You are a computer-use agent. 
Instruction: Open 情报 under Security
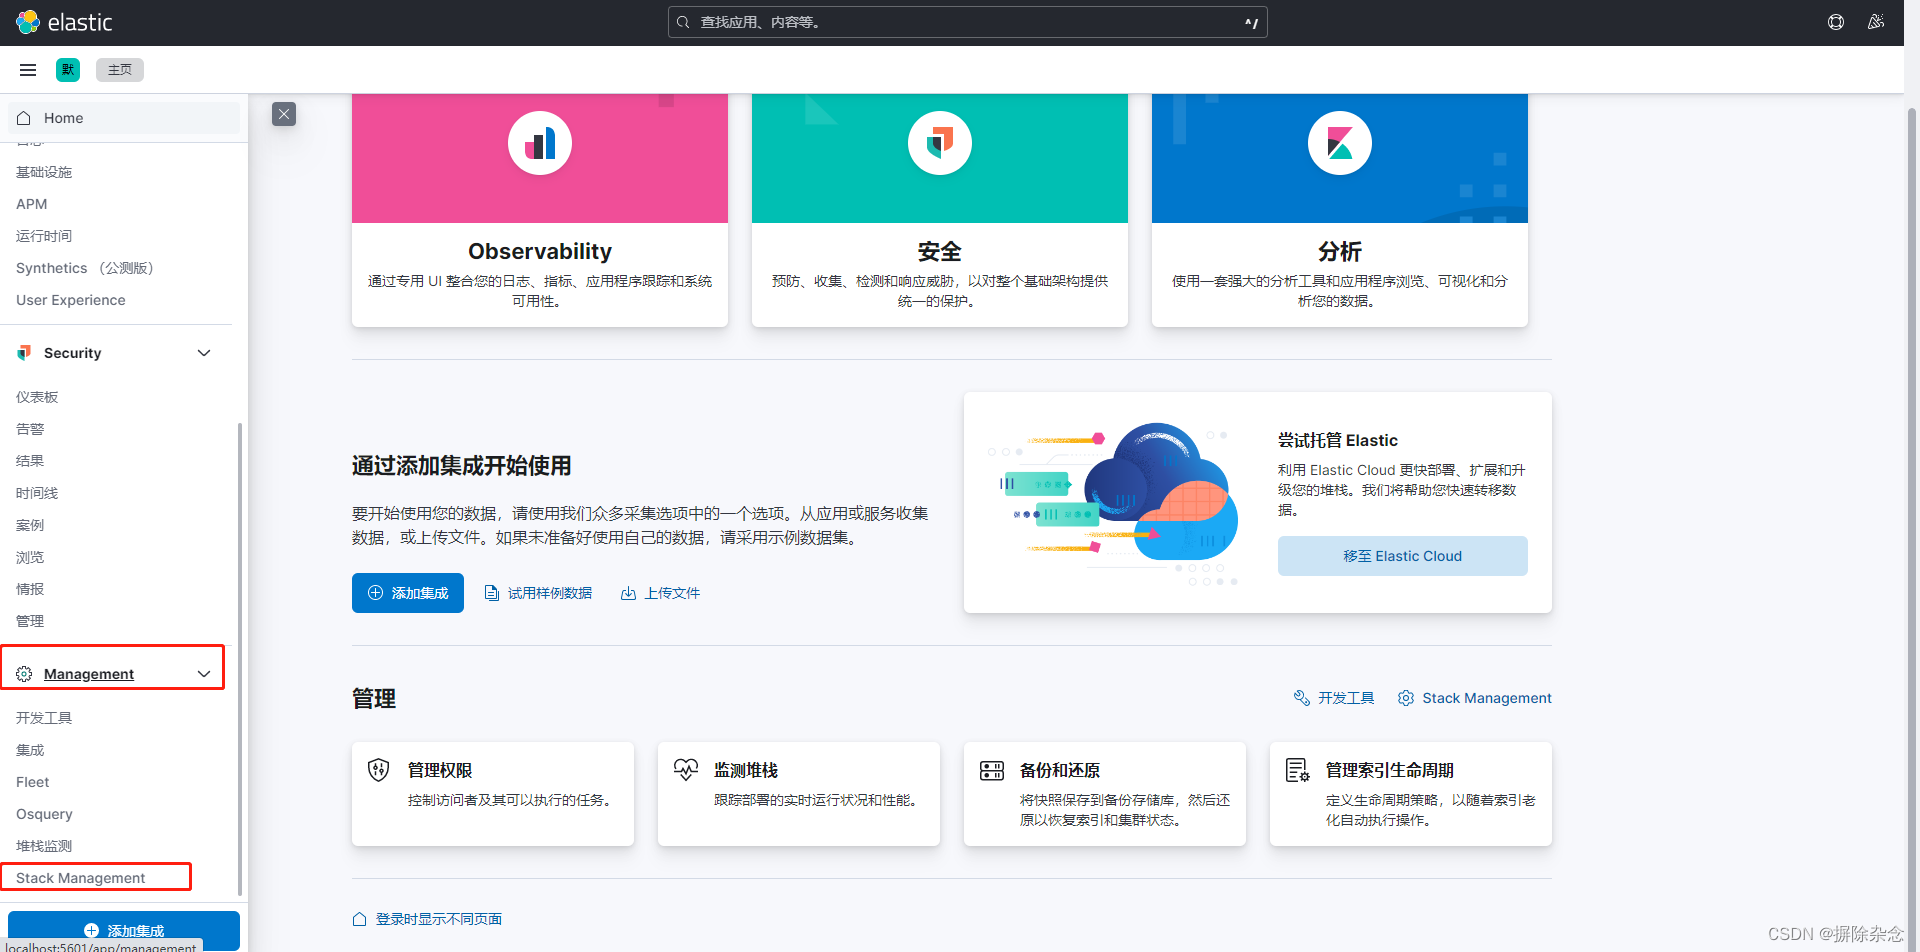30,589
